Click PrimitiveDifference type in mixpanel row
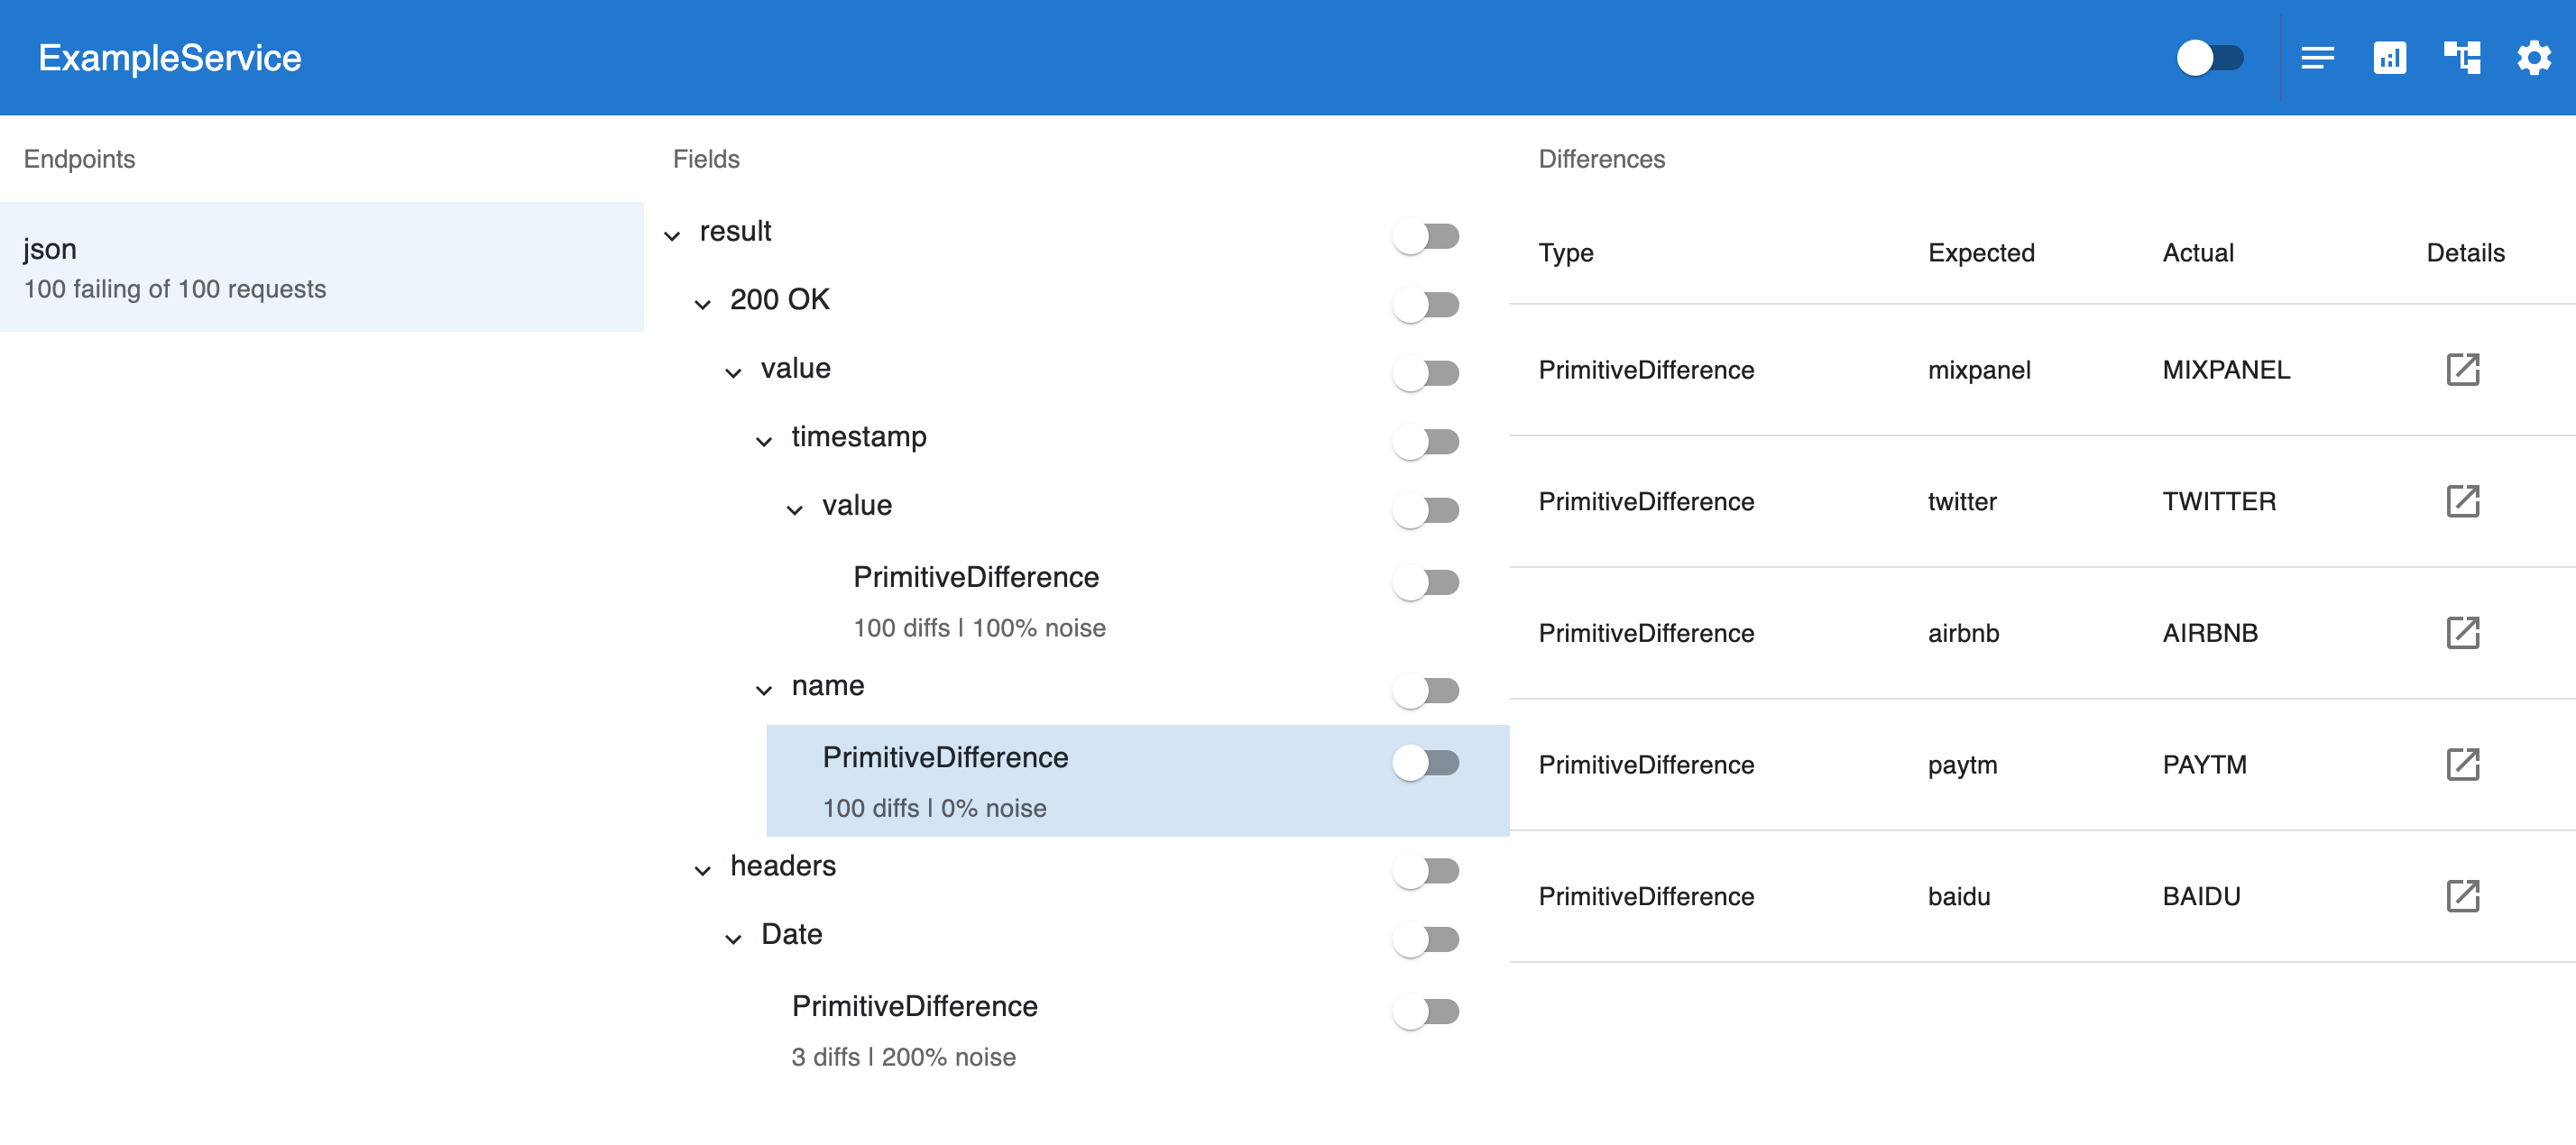The width and height of the screenshot is (2576, 1145). (1646, 370)
